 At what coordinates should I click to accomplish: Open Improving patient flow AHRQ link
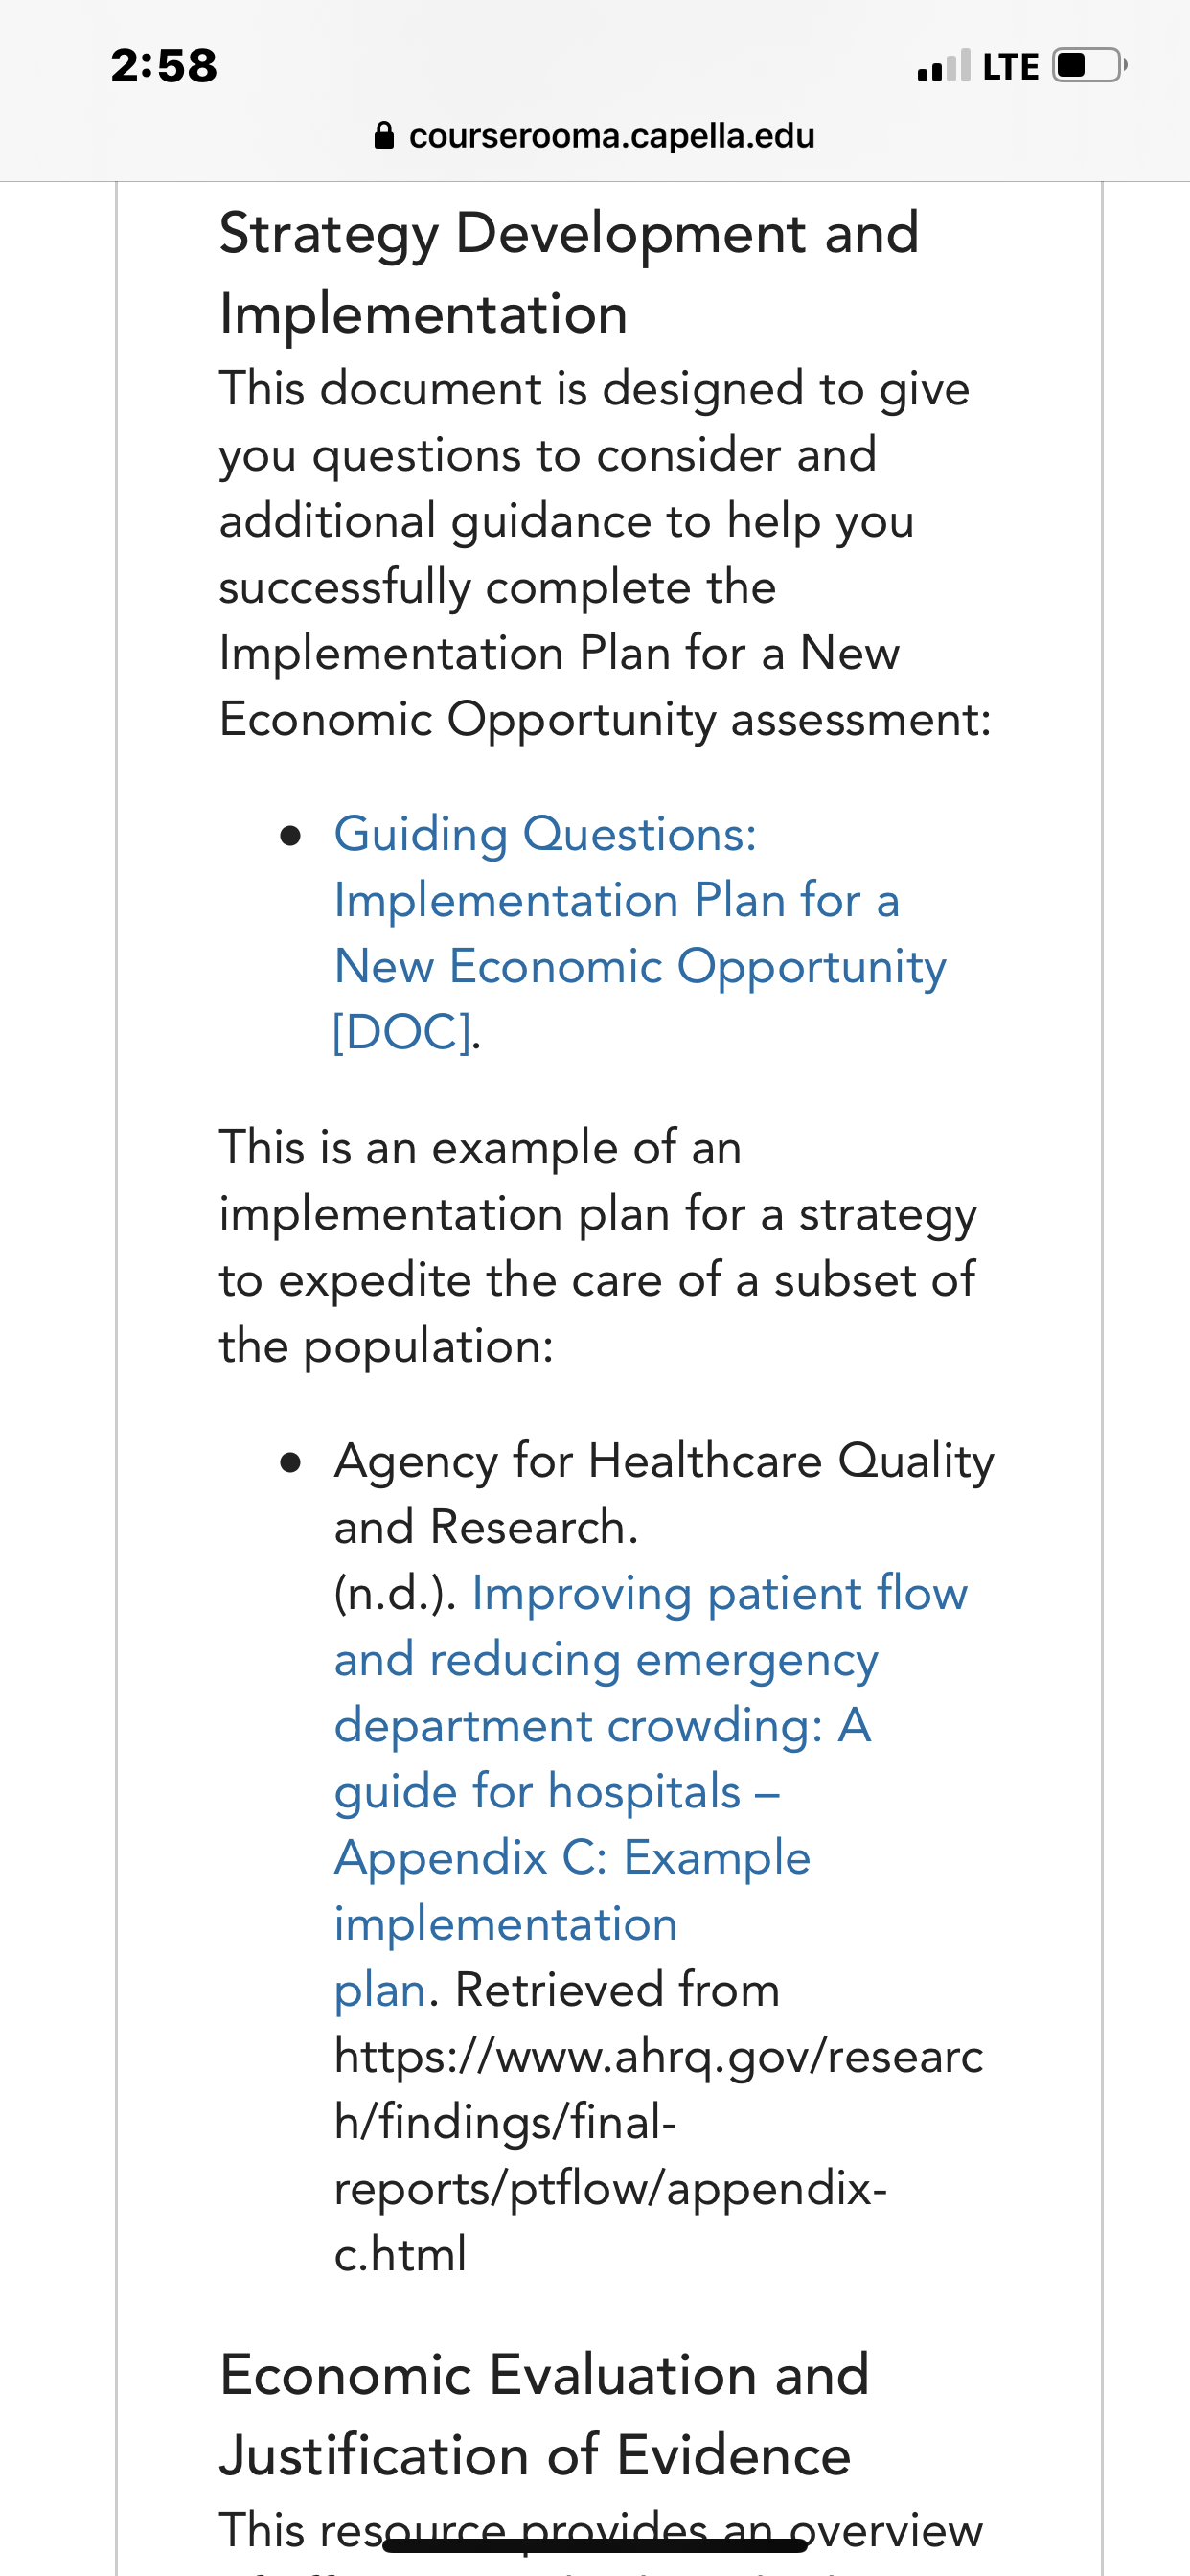tap(650, 1791)
